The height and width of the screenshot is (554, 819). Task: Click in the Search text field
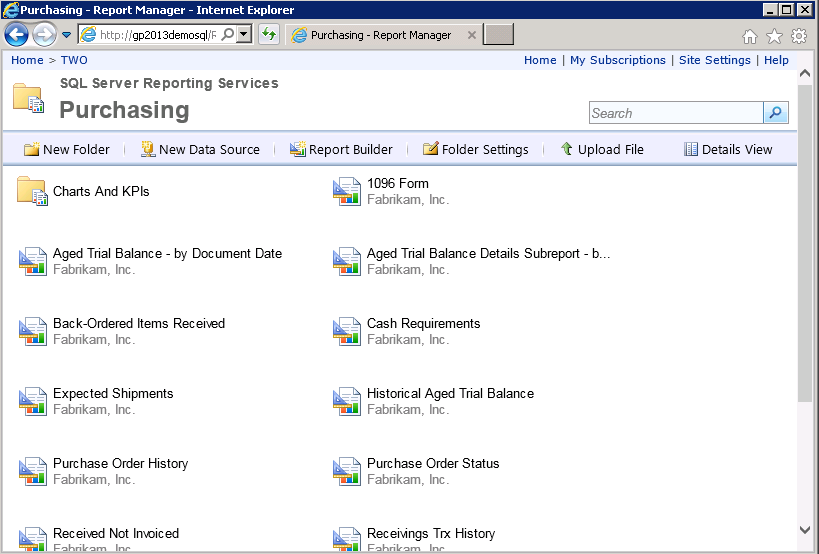click(x=676, y=113)
